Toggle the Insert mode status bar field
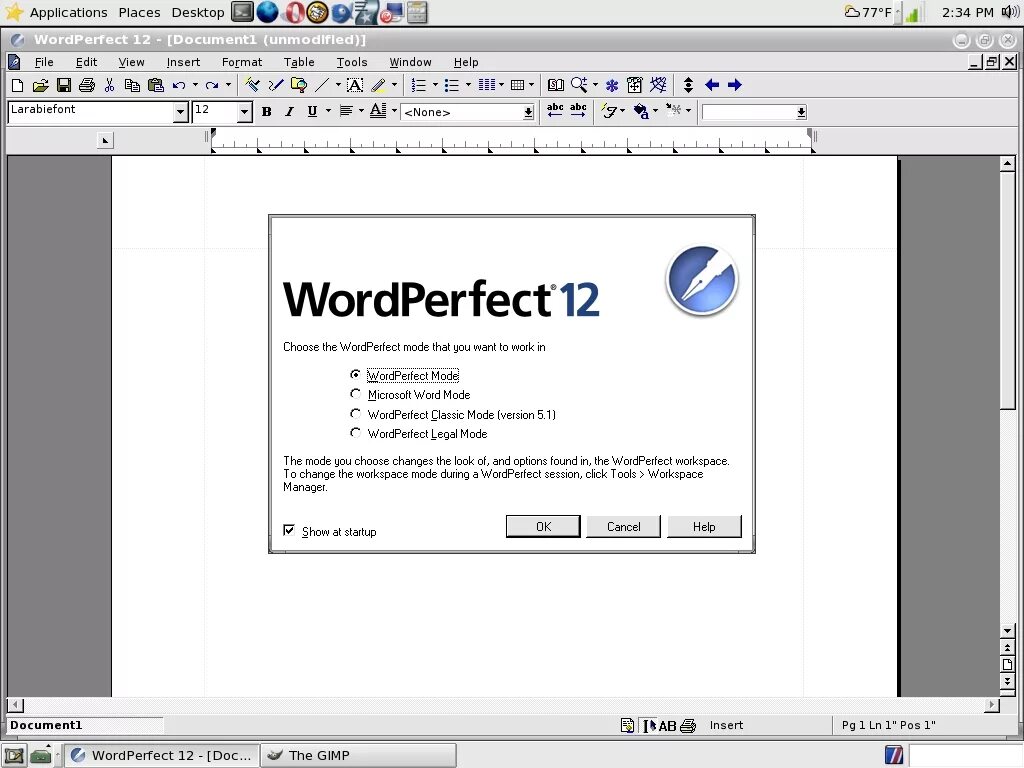 [726, 725]
